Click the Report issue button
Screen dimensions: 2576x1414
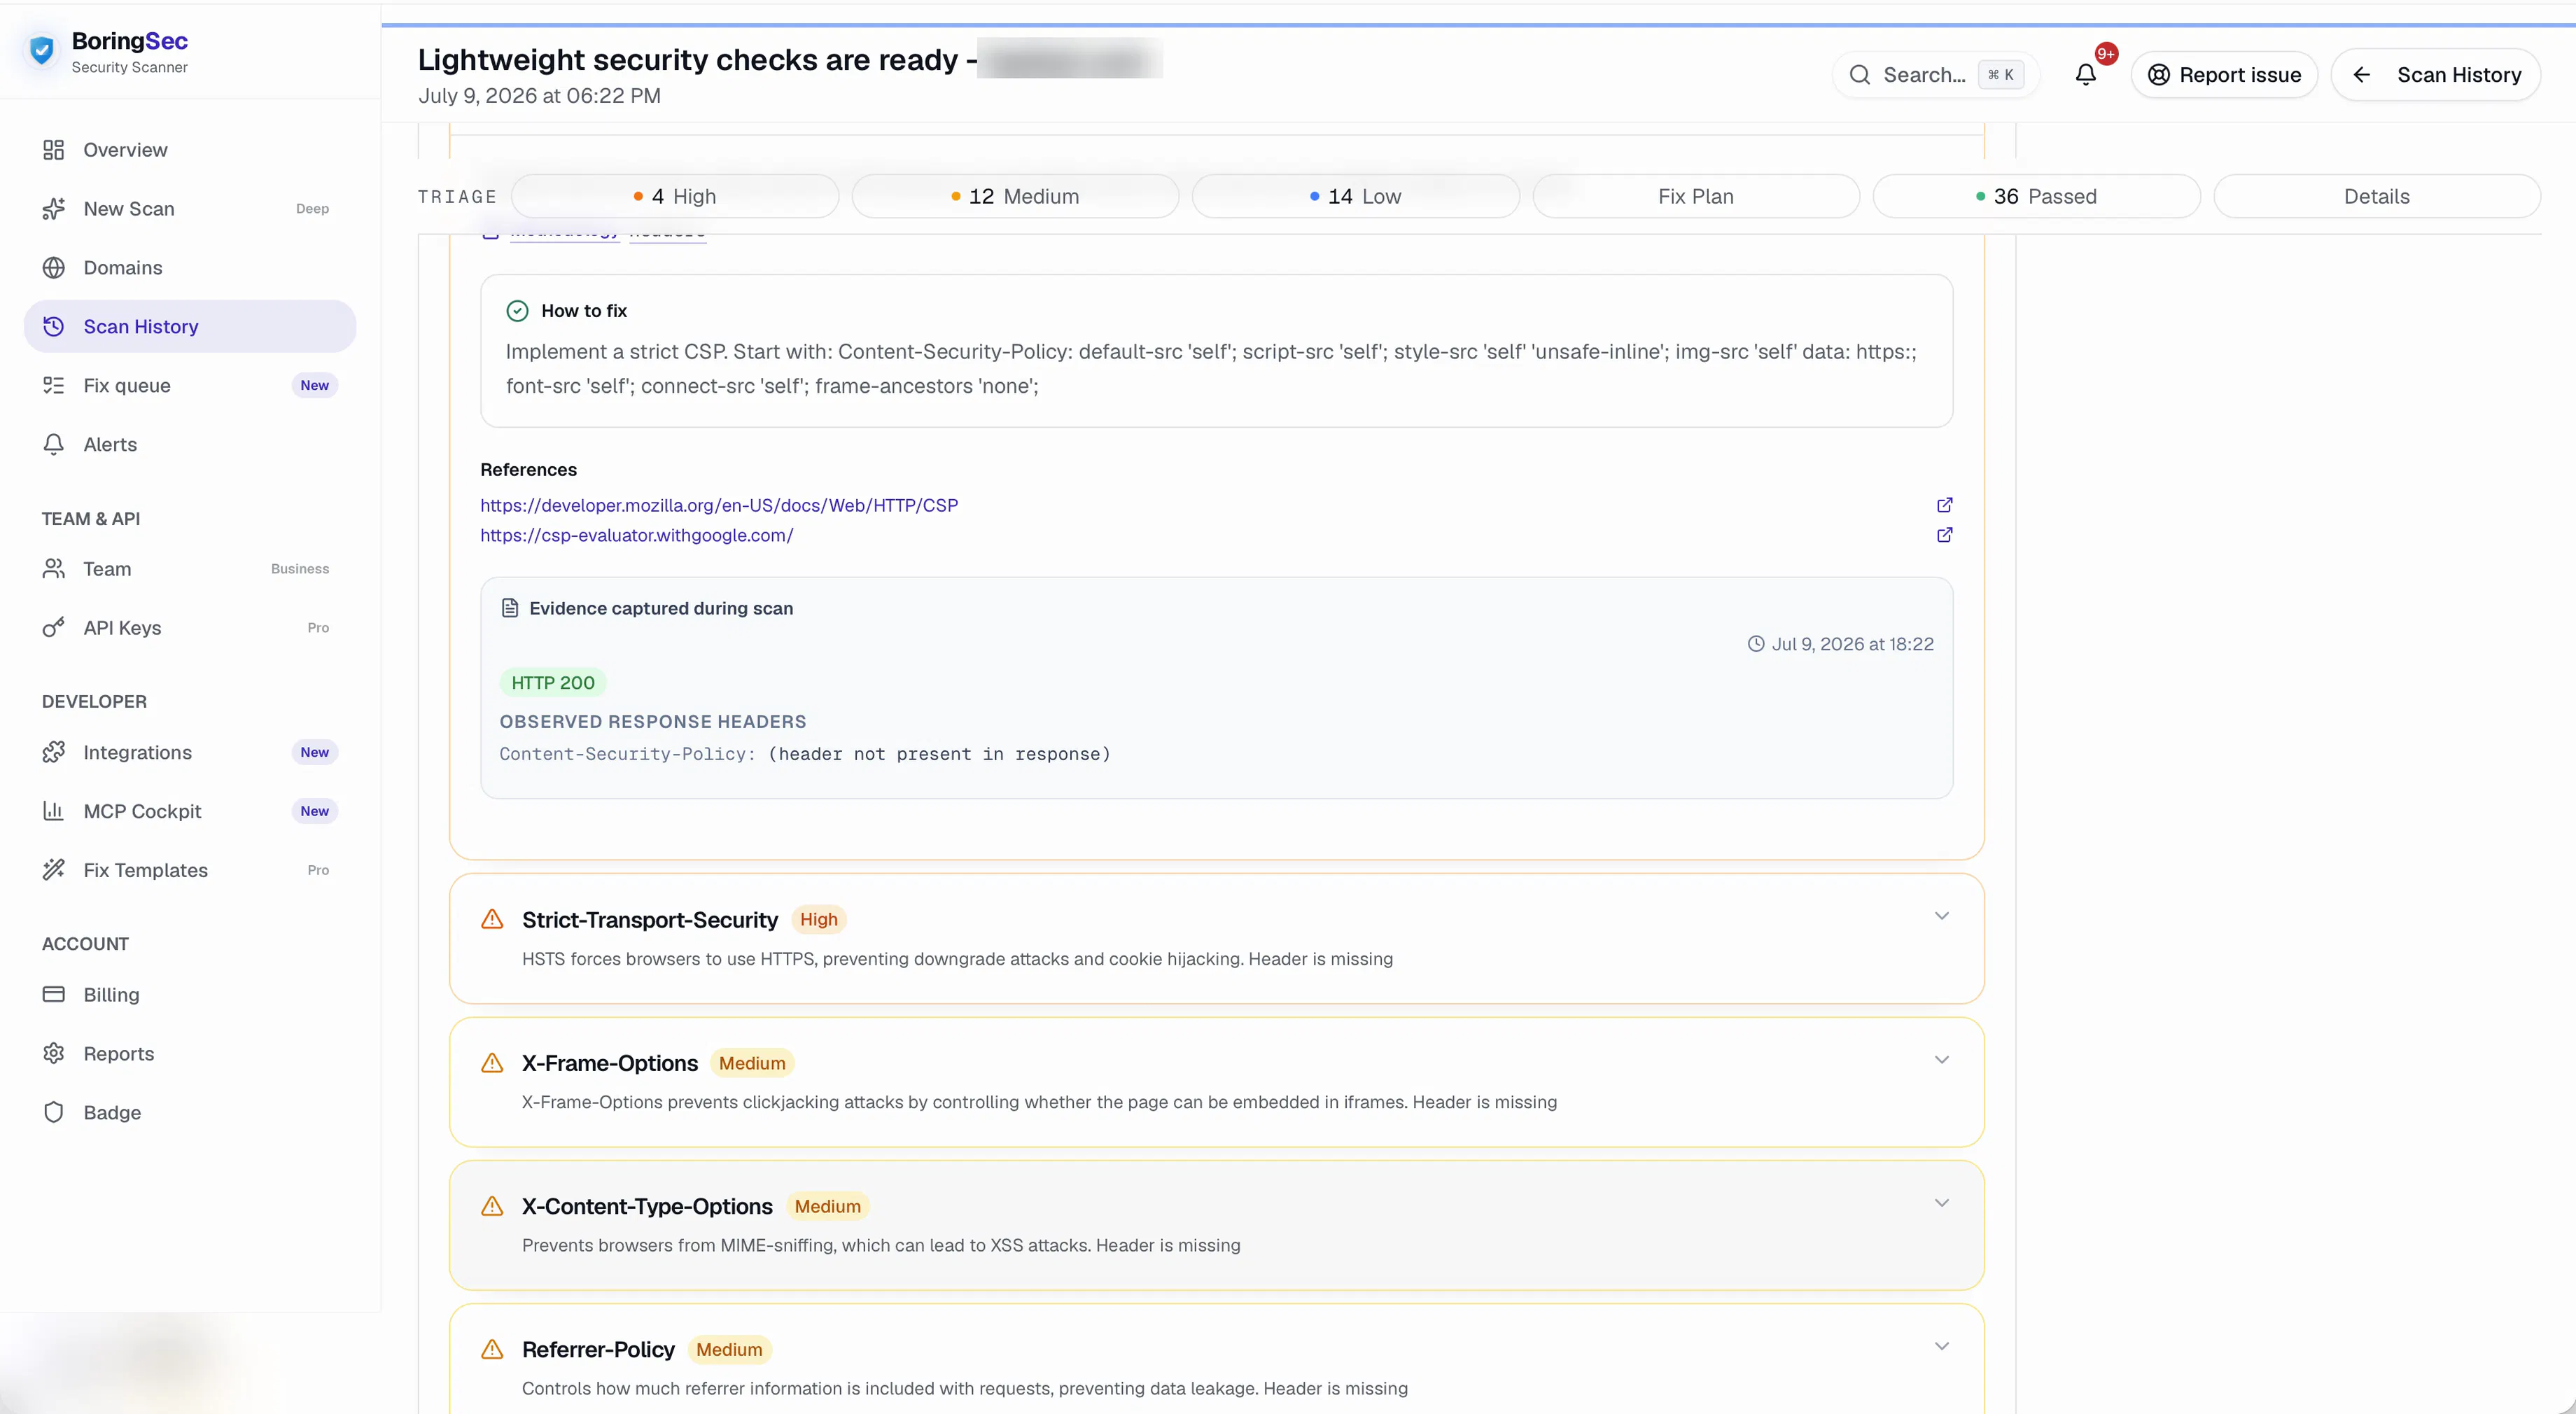pos(2224,75)
